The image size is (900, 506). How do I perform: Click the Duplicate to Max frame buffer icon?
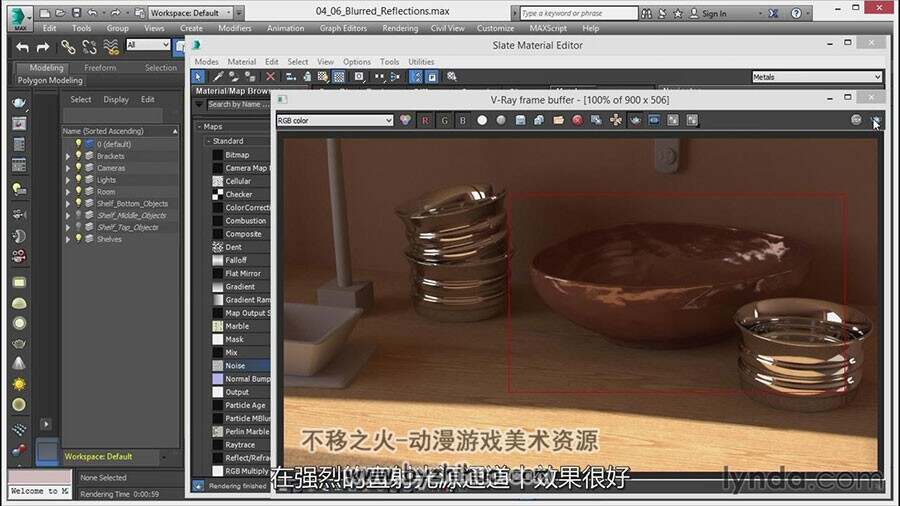[x=596, y=120]
